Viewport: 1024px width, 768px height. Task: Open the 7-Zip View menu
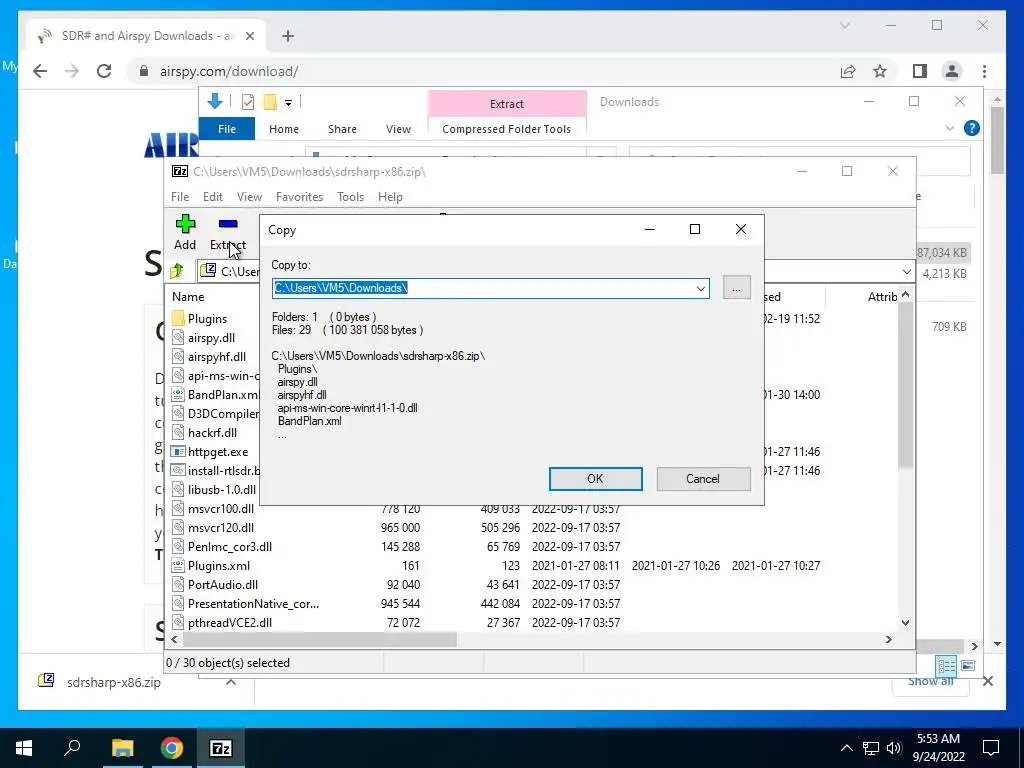[x=249, y=197]
